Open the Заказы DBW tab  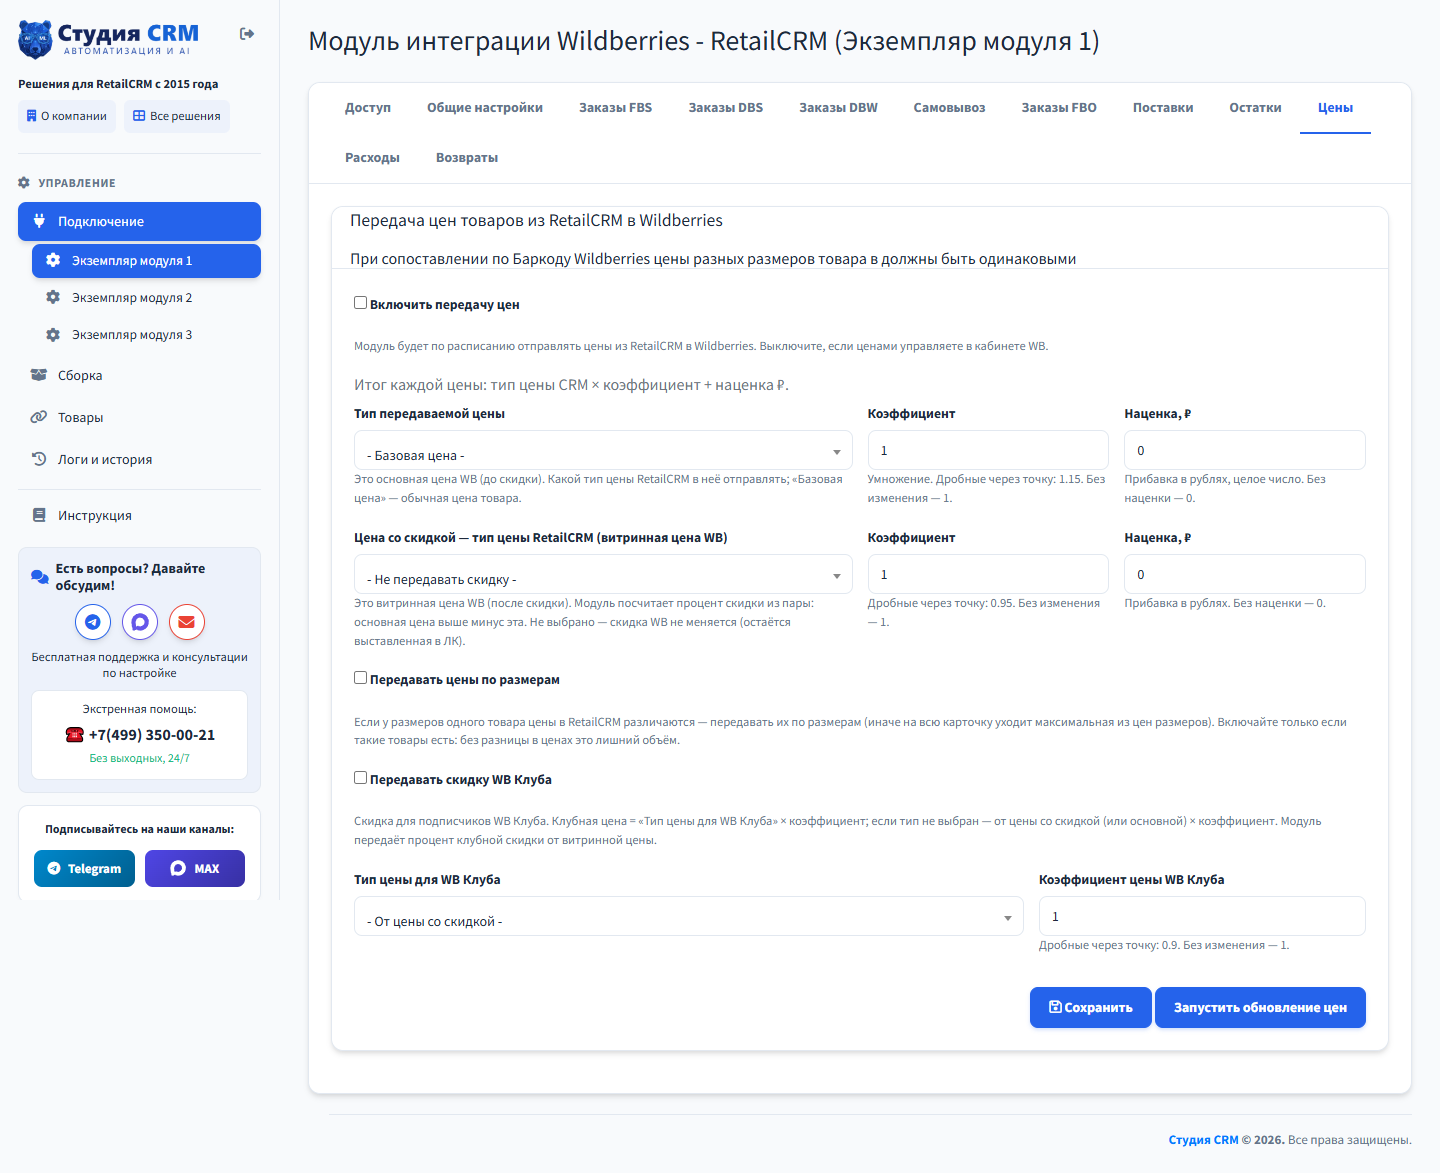(x=838, y=108)
